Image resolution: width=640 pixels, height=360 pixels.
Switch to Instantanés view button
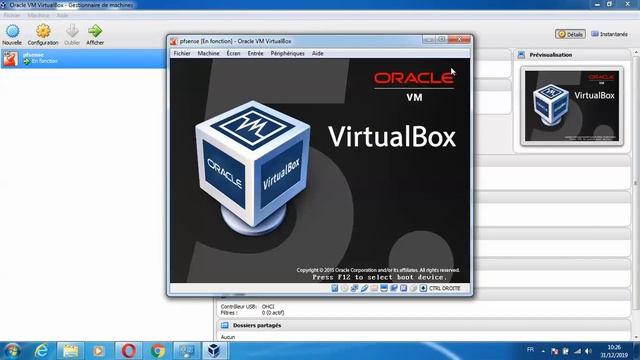pyautogui.click(x=609, y=34)
